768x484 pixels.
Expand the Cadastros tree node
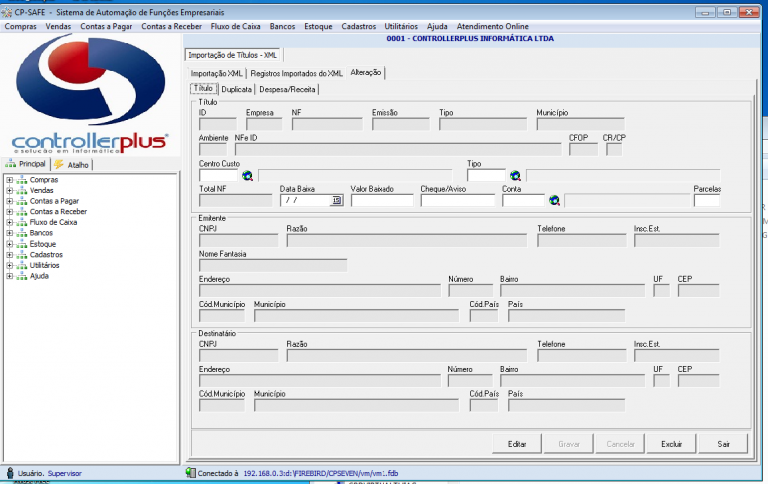click(9, 254)
